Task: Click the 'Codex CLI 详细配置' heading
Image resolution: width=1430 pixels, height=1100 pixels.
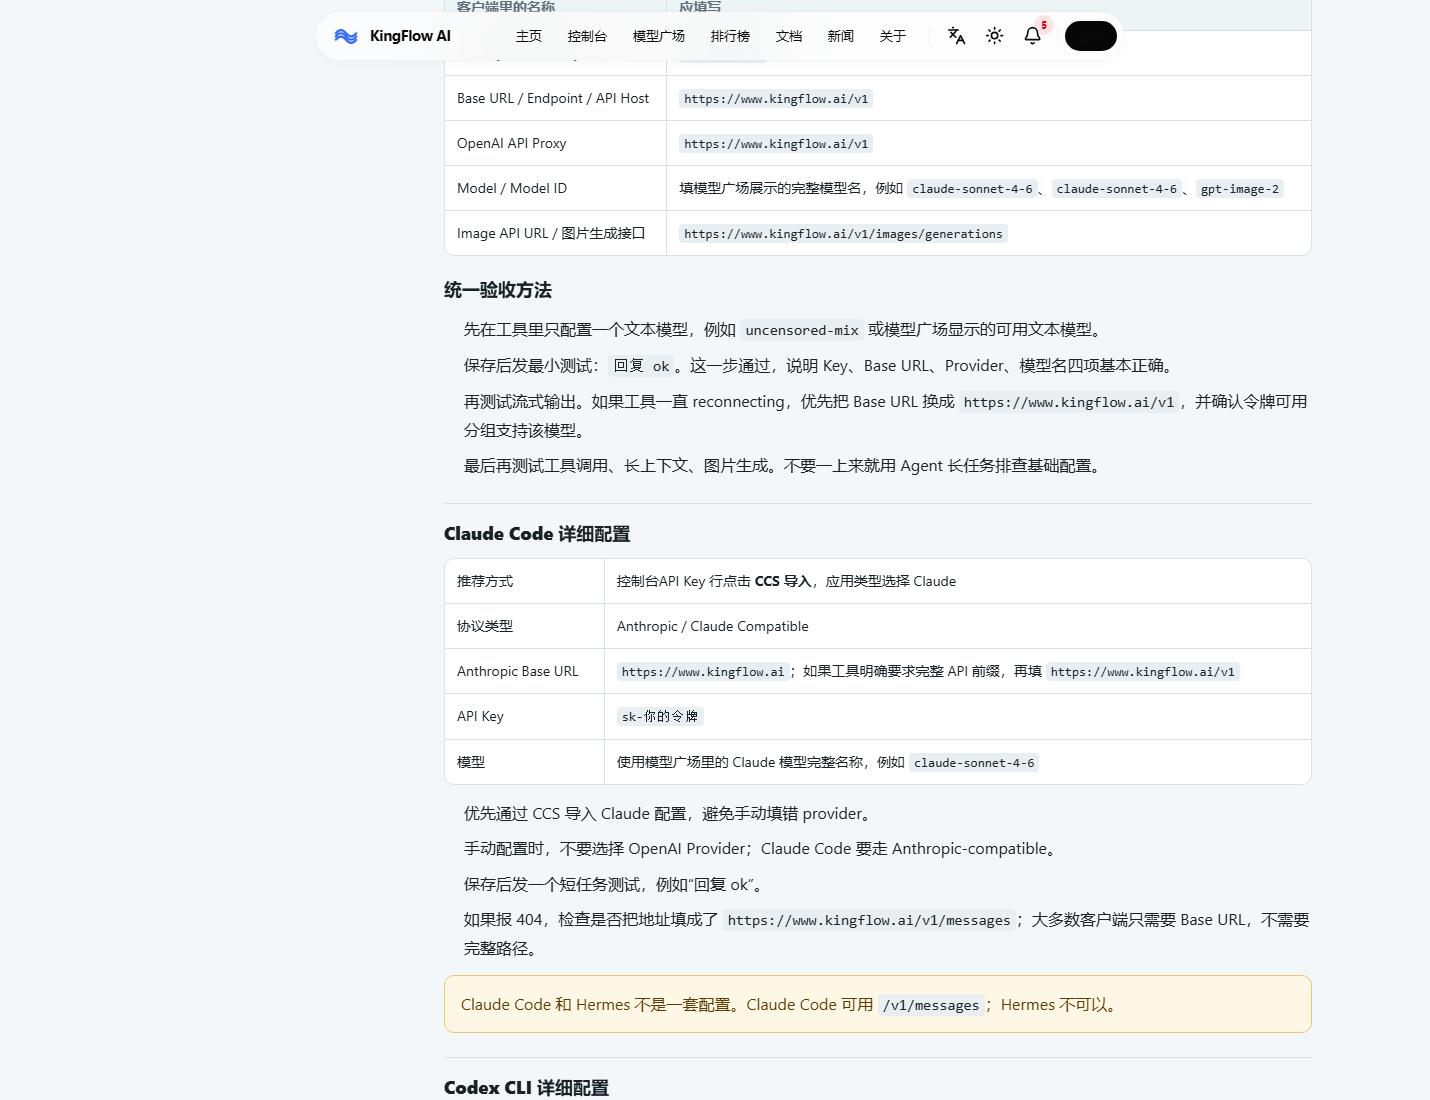Action: [x=526, y=1088]
